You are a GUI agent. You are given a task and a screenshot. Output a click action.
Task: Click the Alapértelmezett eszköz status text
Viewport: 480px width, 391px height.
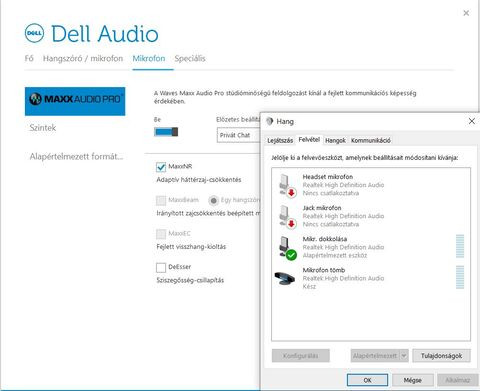pyautogui.click(x=335, y=255)
